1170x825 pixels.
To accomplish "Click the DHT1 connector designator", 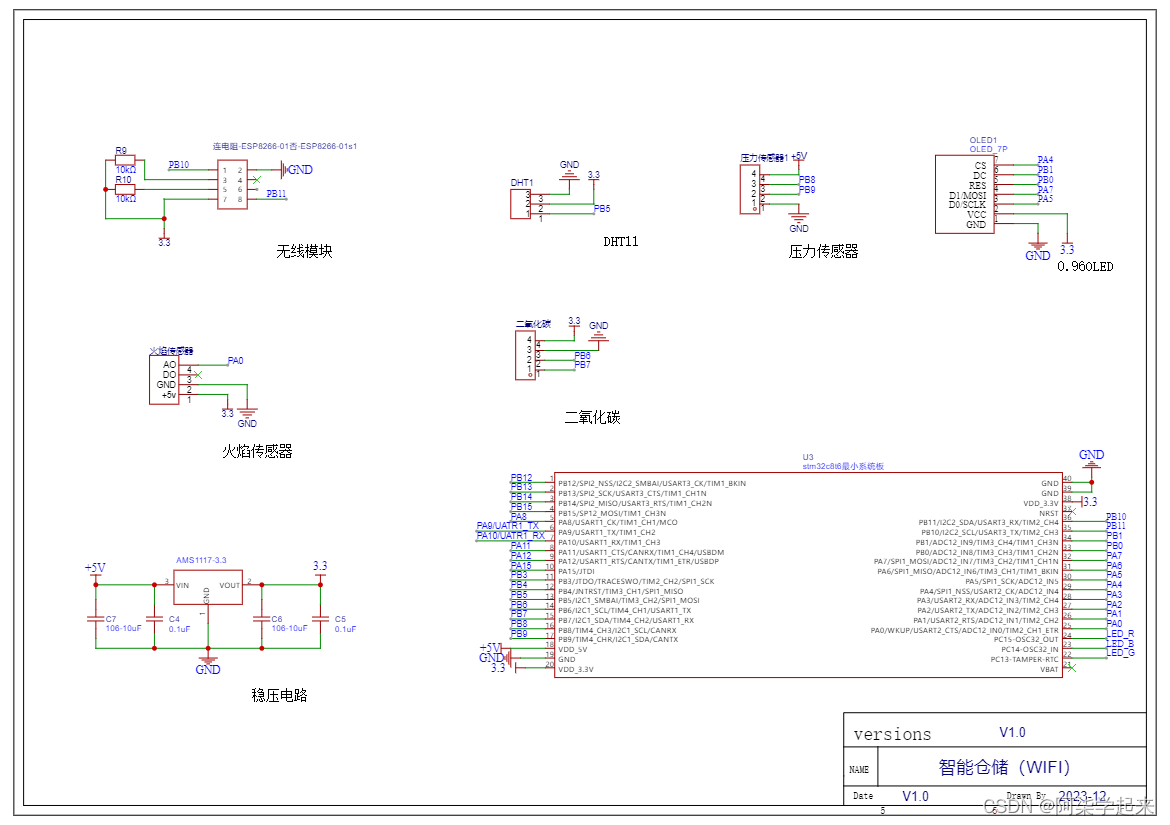I will pos(522,183).
